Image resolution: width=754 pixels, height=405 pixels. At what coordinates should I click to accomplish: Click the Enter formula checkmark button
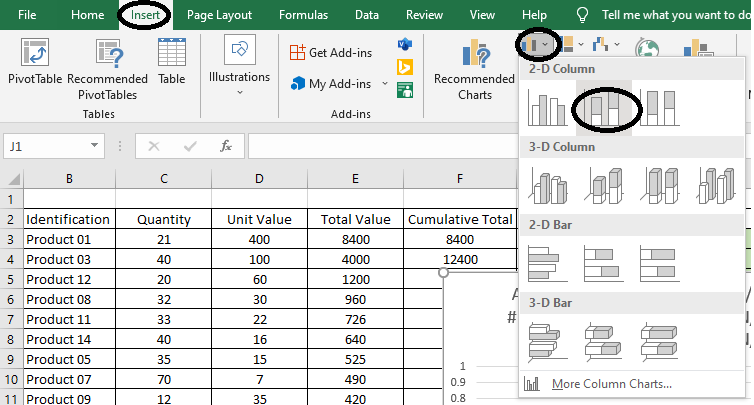190,146
